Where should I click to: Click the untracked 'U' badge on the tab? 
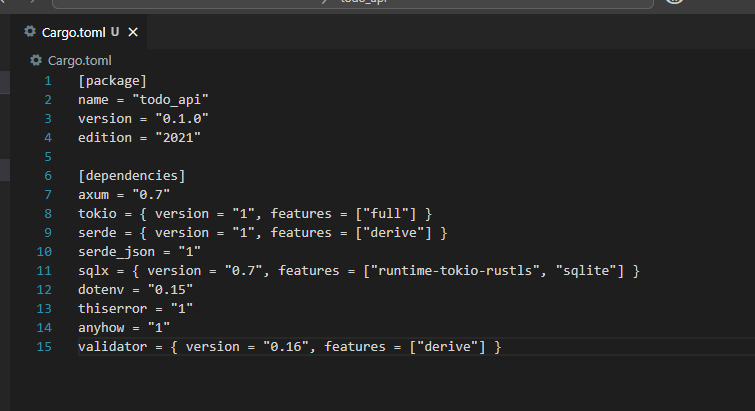coord(115,32)
